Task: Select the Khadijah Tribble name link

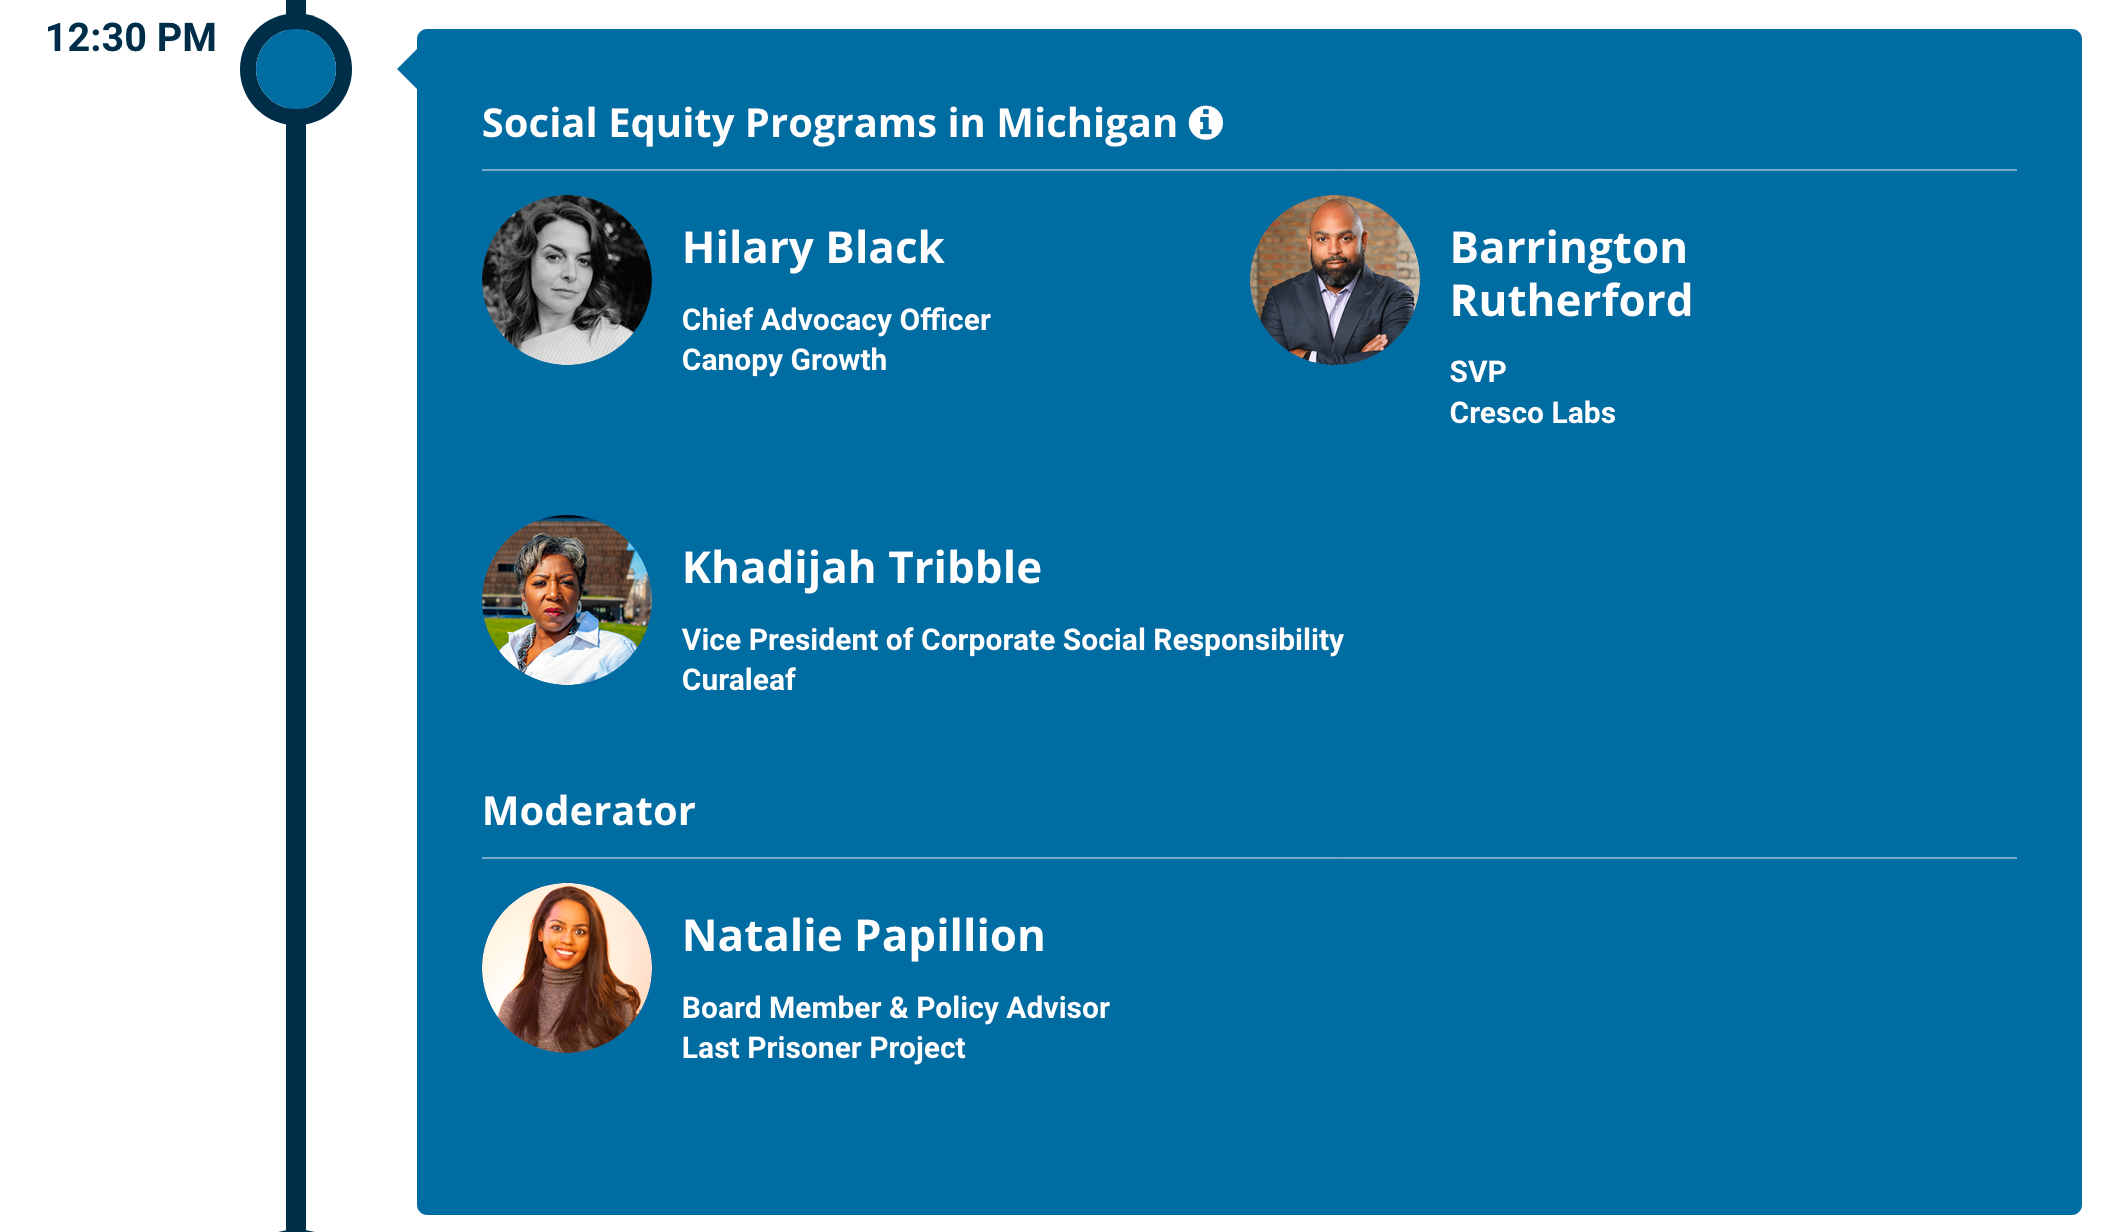Action: [x=862, y=568]
